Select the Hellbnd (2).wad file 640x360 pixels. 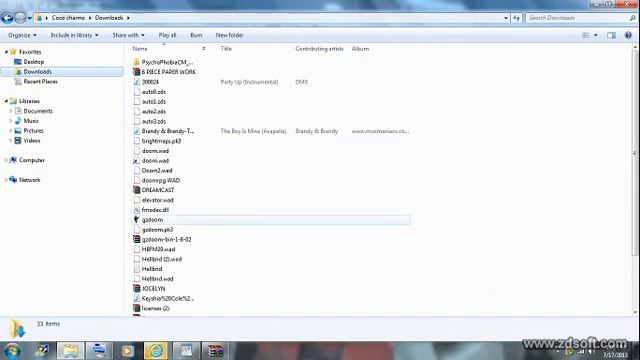tap(161, 259)
